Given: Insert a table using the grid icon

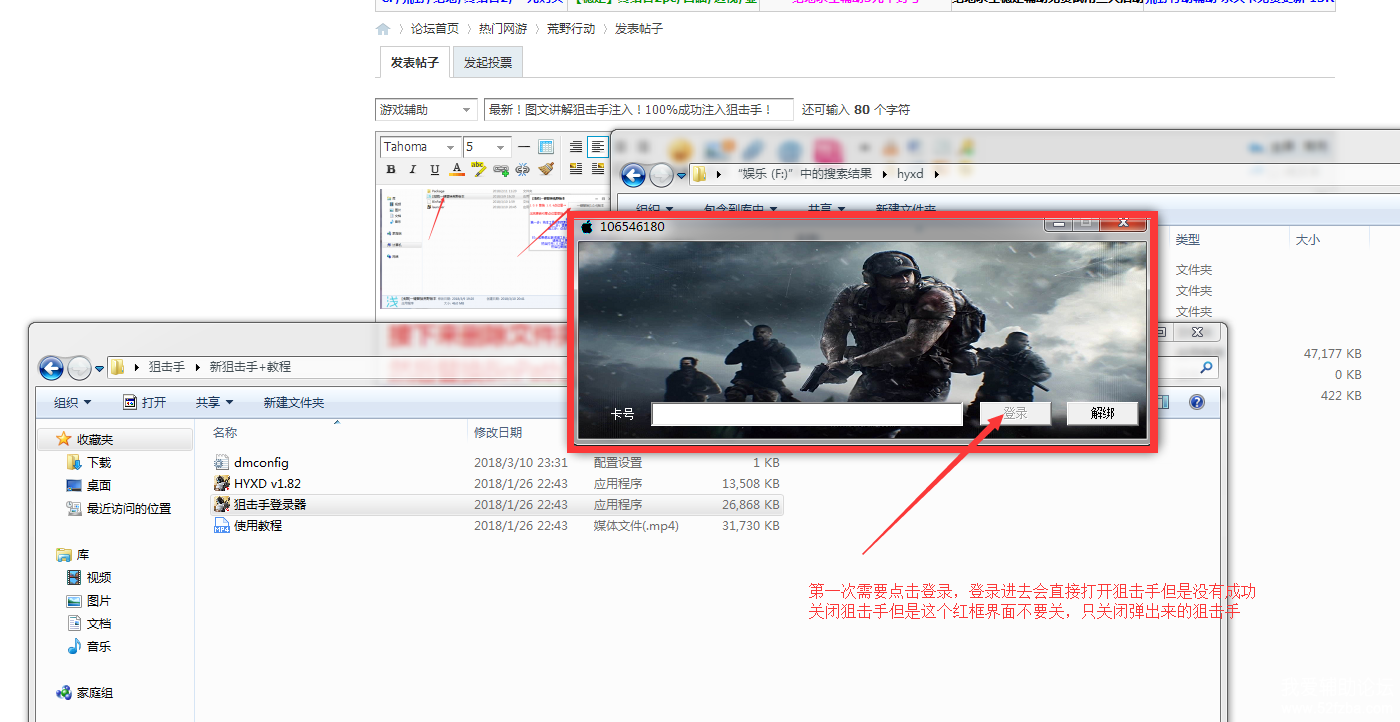Looking at the screenshot, I should (546, 147).
